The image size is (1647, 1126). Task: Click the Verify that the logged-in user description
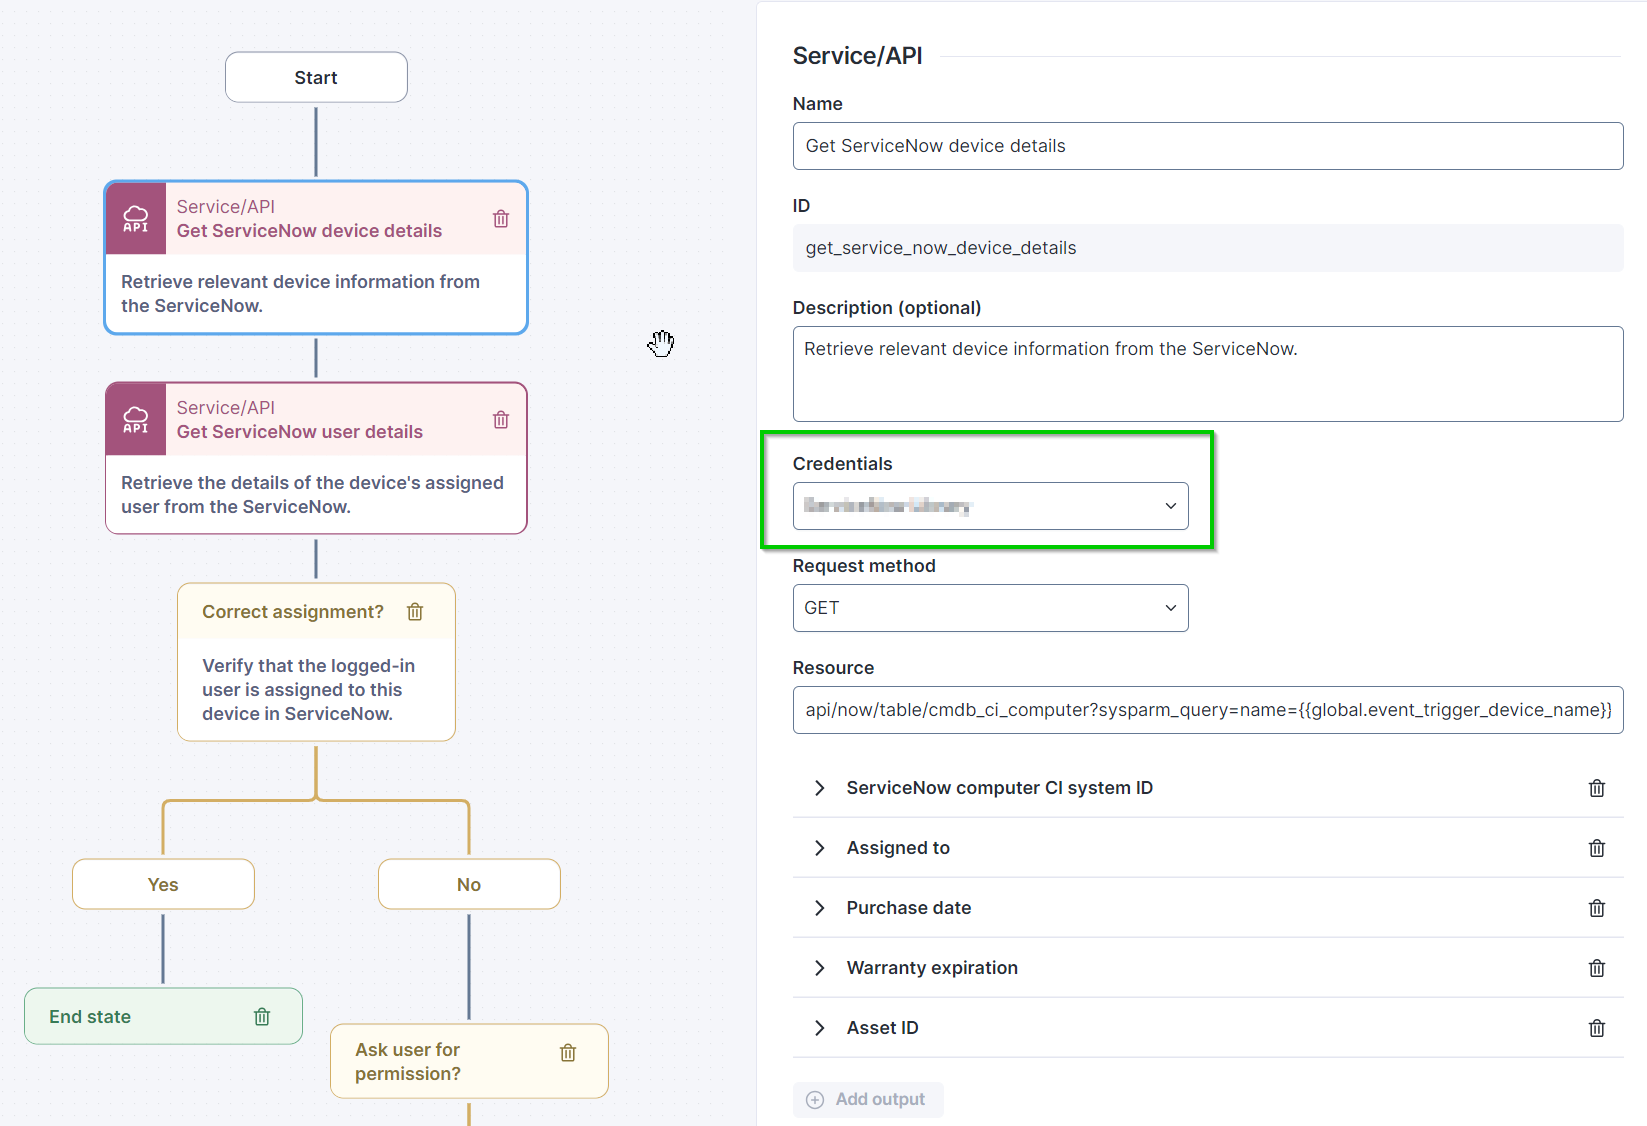click(x=308, y=690)
